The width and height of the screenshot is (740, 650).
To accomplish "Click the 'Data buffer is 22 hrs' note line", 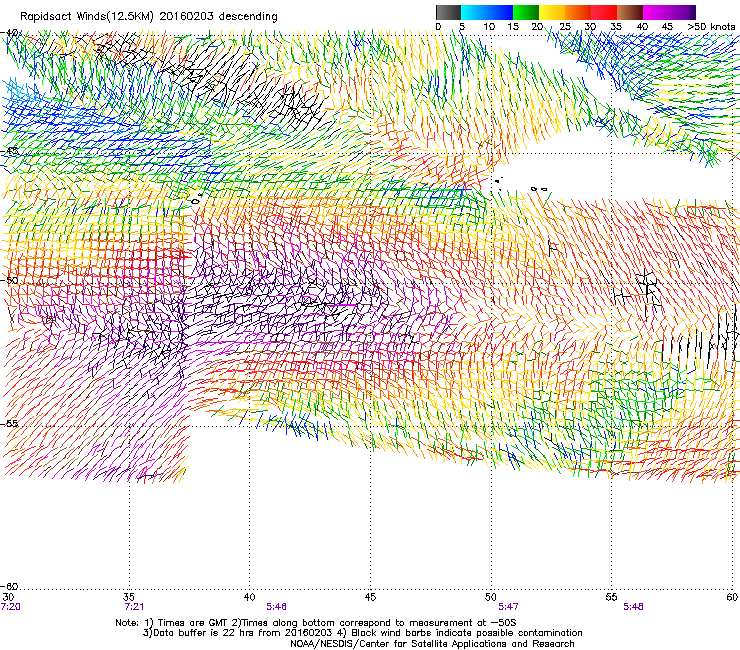I will pyautogui.click(x=362, y=633).
